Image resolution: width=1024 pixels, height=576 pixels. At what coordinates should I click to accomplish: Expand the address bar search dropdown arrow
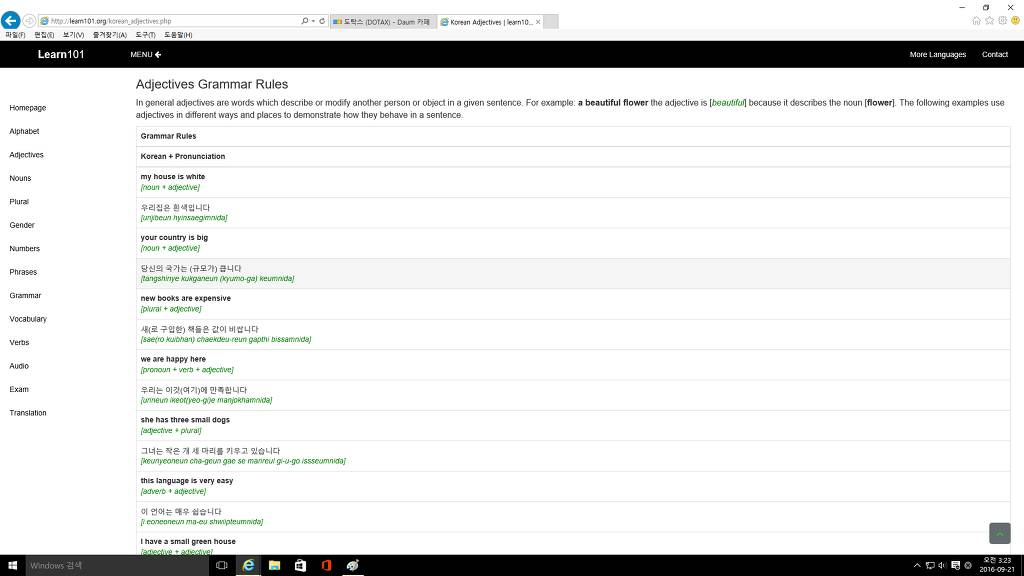[312, 21]
